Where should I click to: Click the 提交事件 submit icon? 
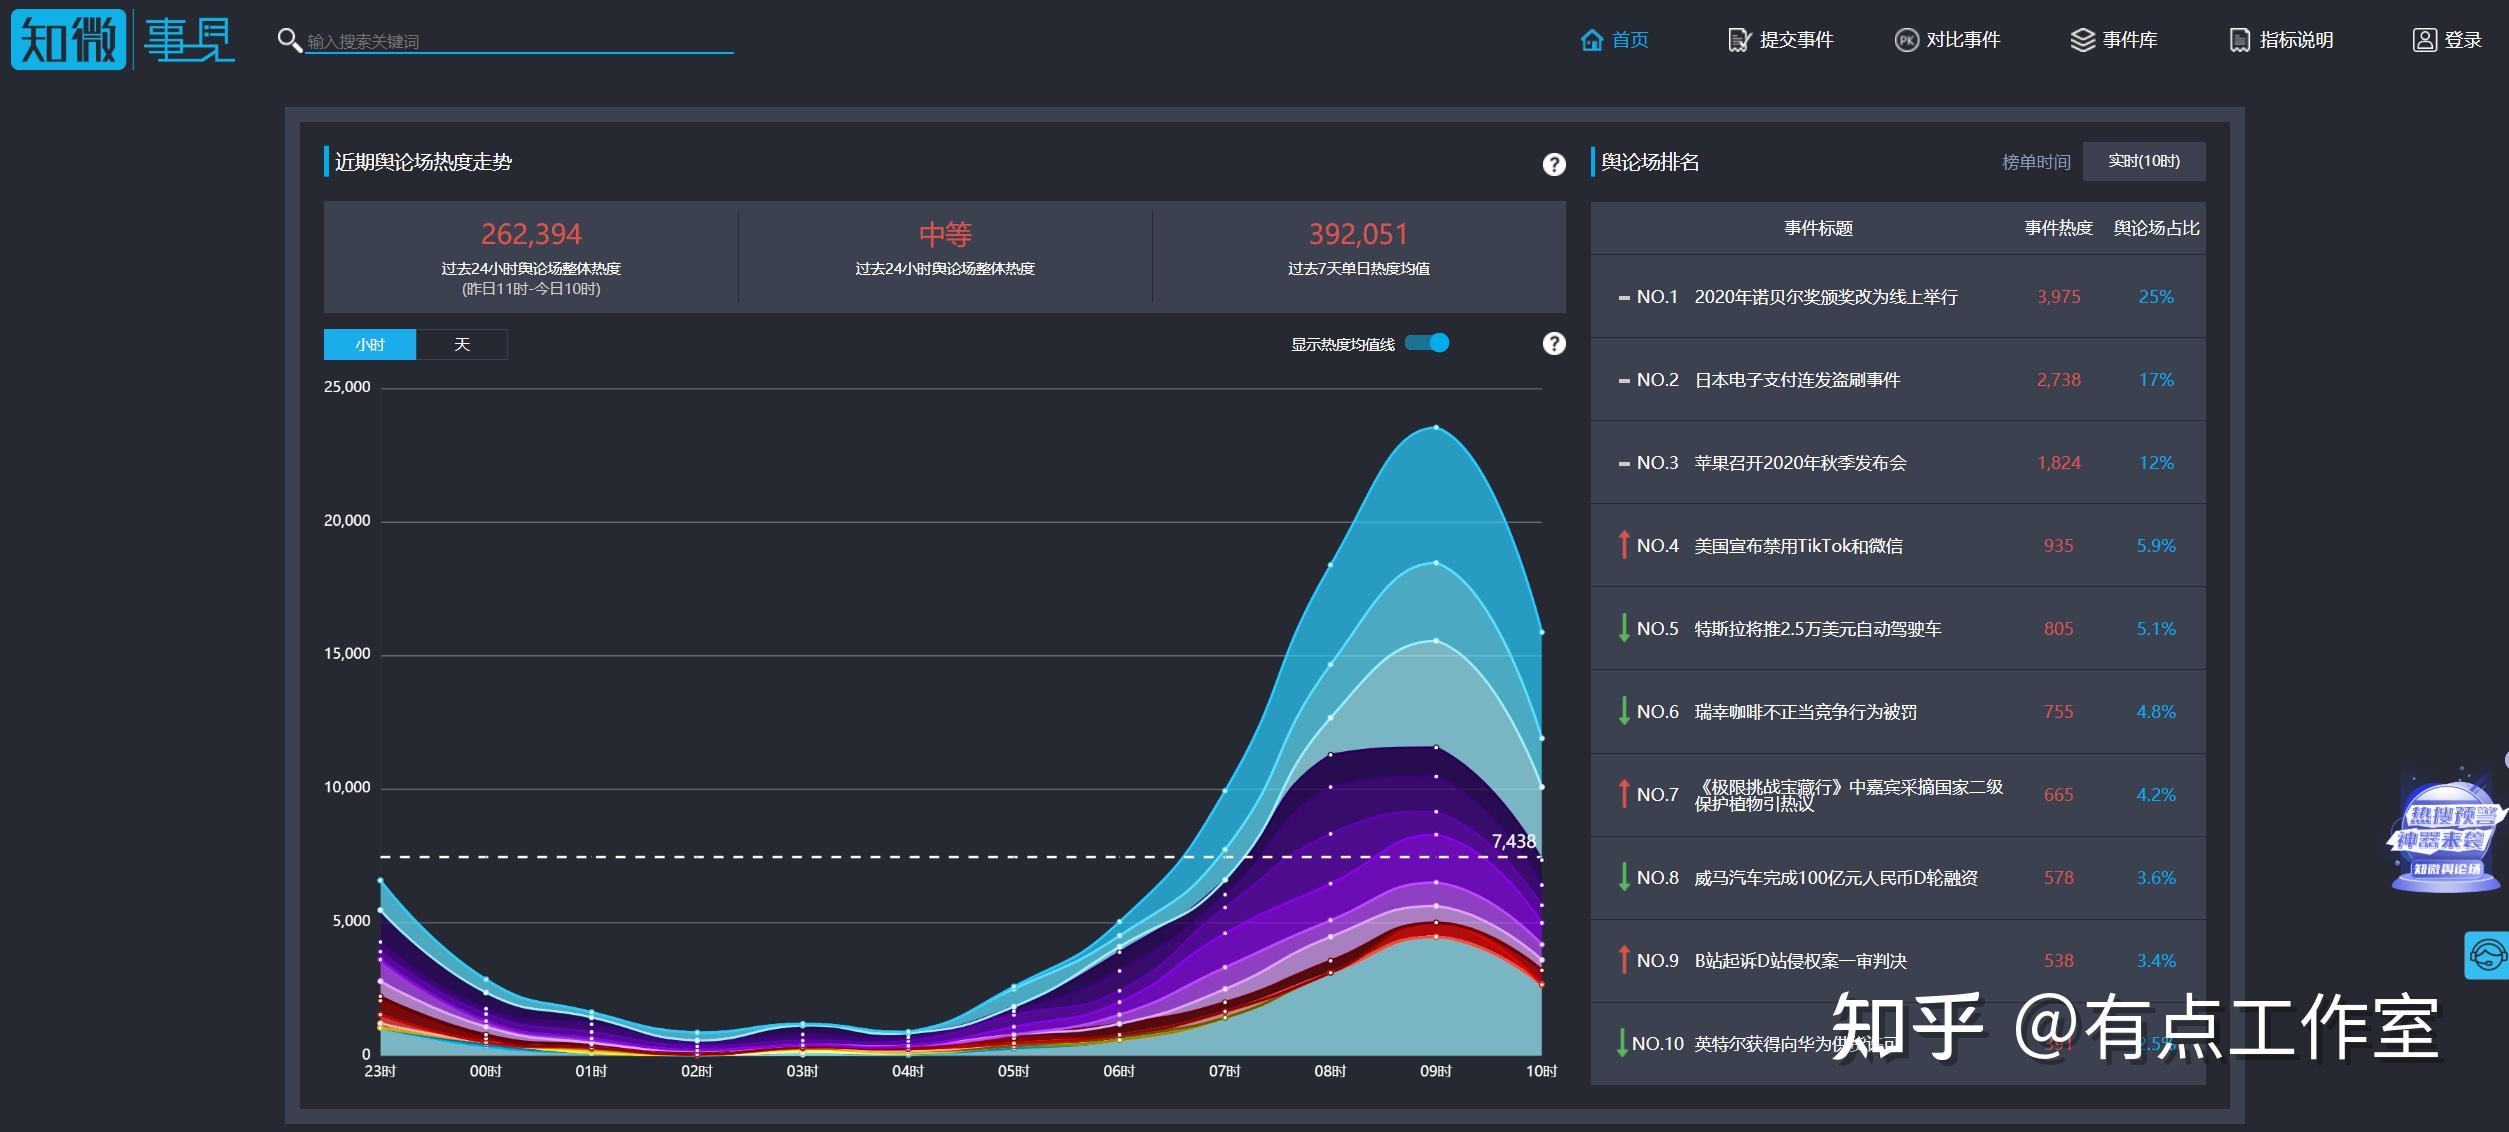click(x=1739, y=40)
